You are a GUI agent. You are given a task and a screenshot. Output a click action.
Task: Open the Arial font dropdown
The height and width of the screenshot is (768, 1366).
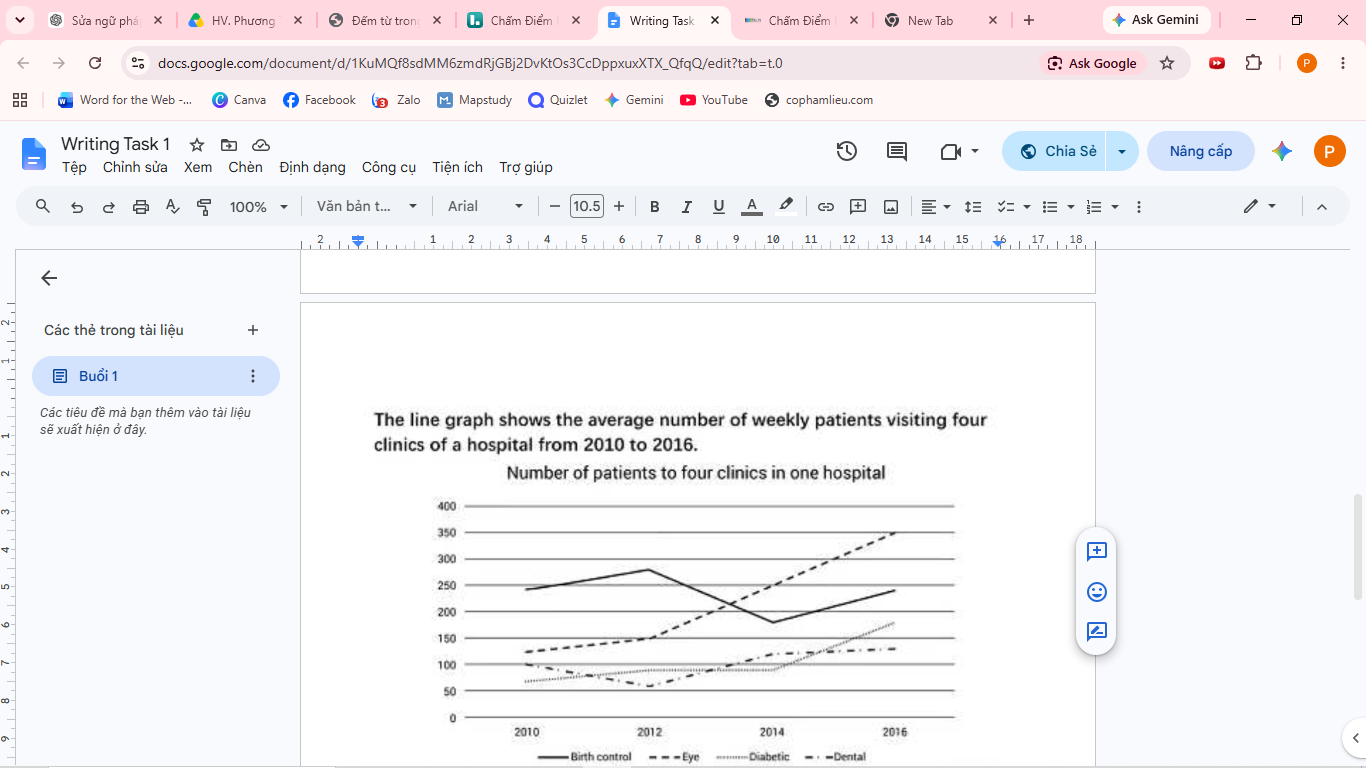(x=485, y=207)
